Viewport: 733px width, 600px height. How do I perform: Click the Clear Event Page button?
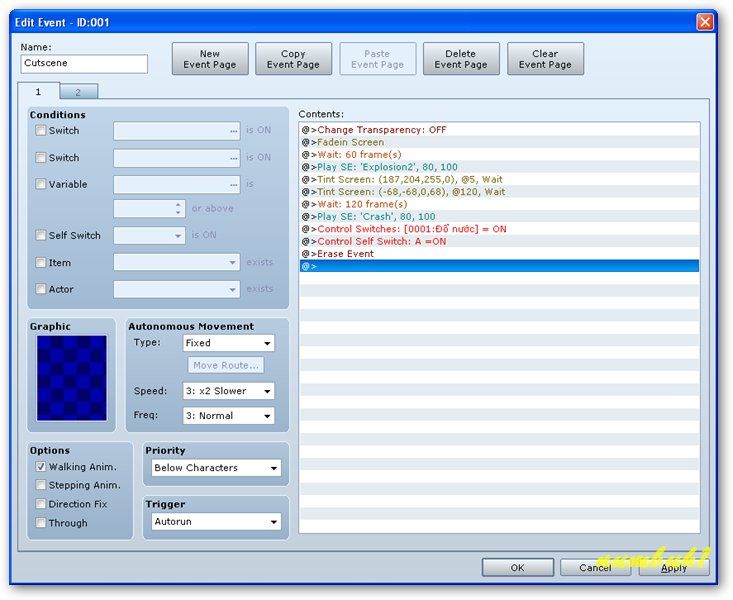[545, 59]
